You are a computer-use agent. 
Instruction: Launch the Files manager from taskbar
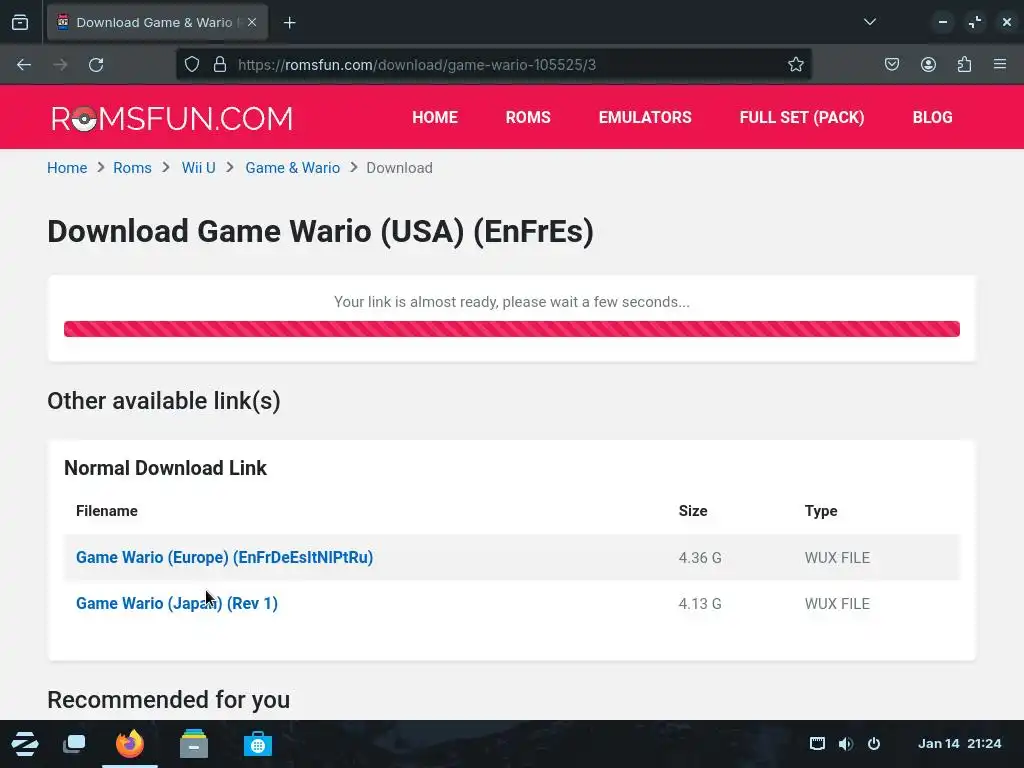tap(194, 744)
